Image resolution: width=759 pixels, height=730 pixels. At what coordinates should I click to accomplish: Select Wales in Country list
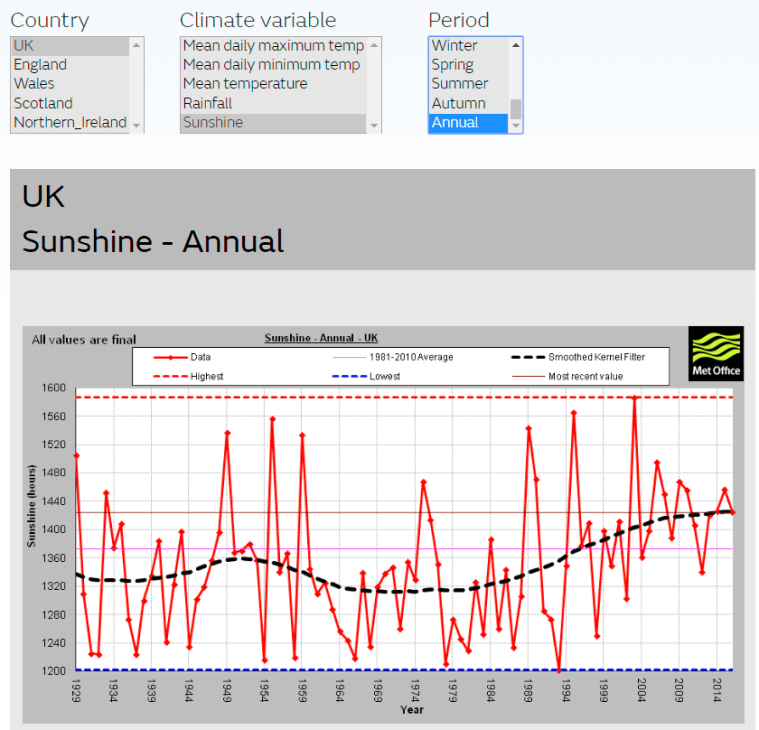click(x=34, y=84)
